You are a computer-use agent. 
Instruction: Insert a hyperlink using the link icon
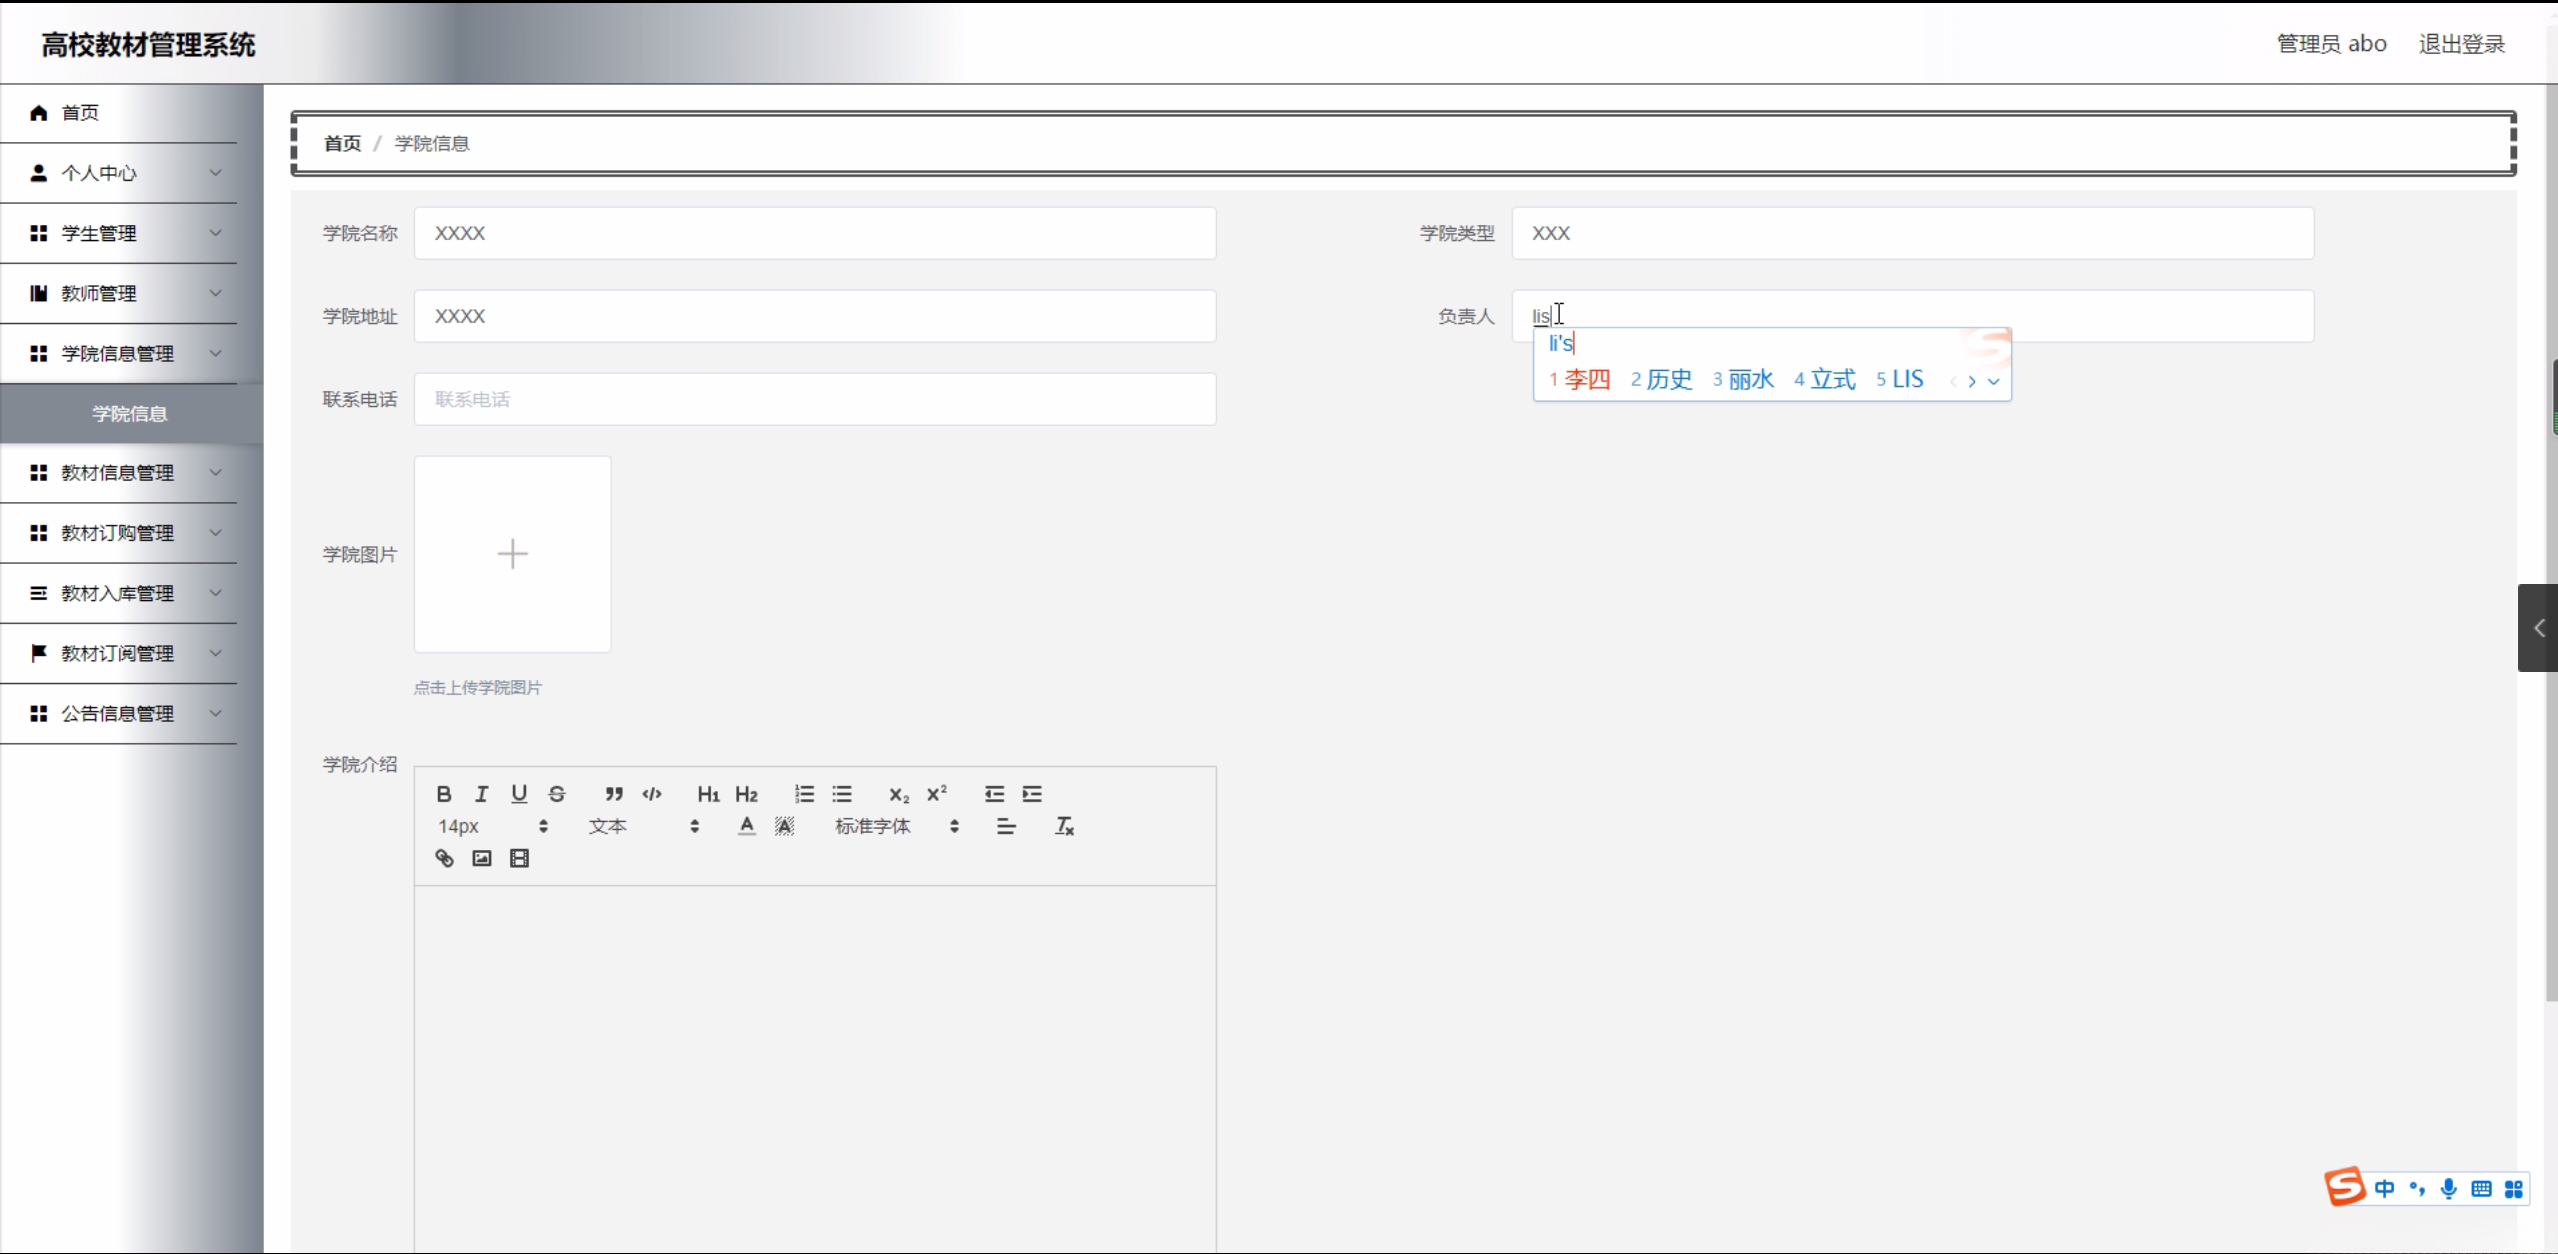444,858
